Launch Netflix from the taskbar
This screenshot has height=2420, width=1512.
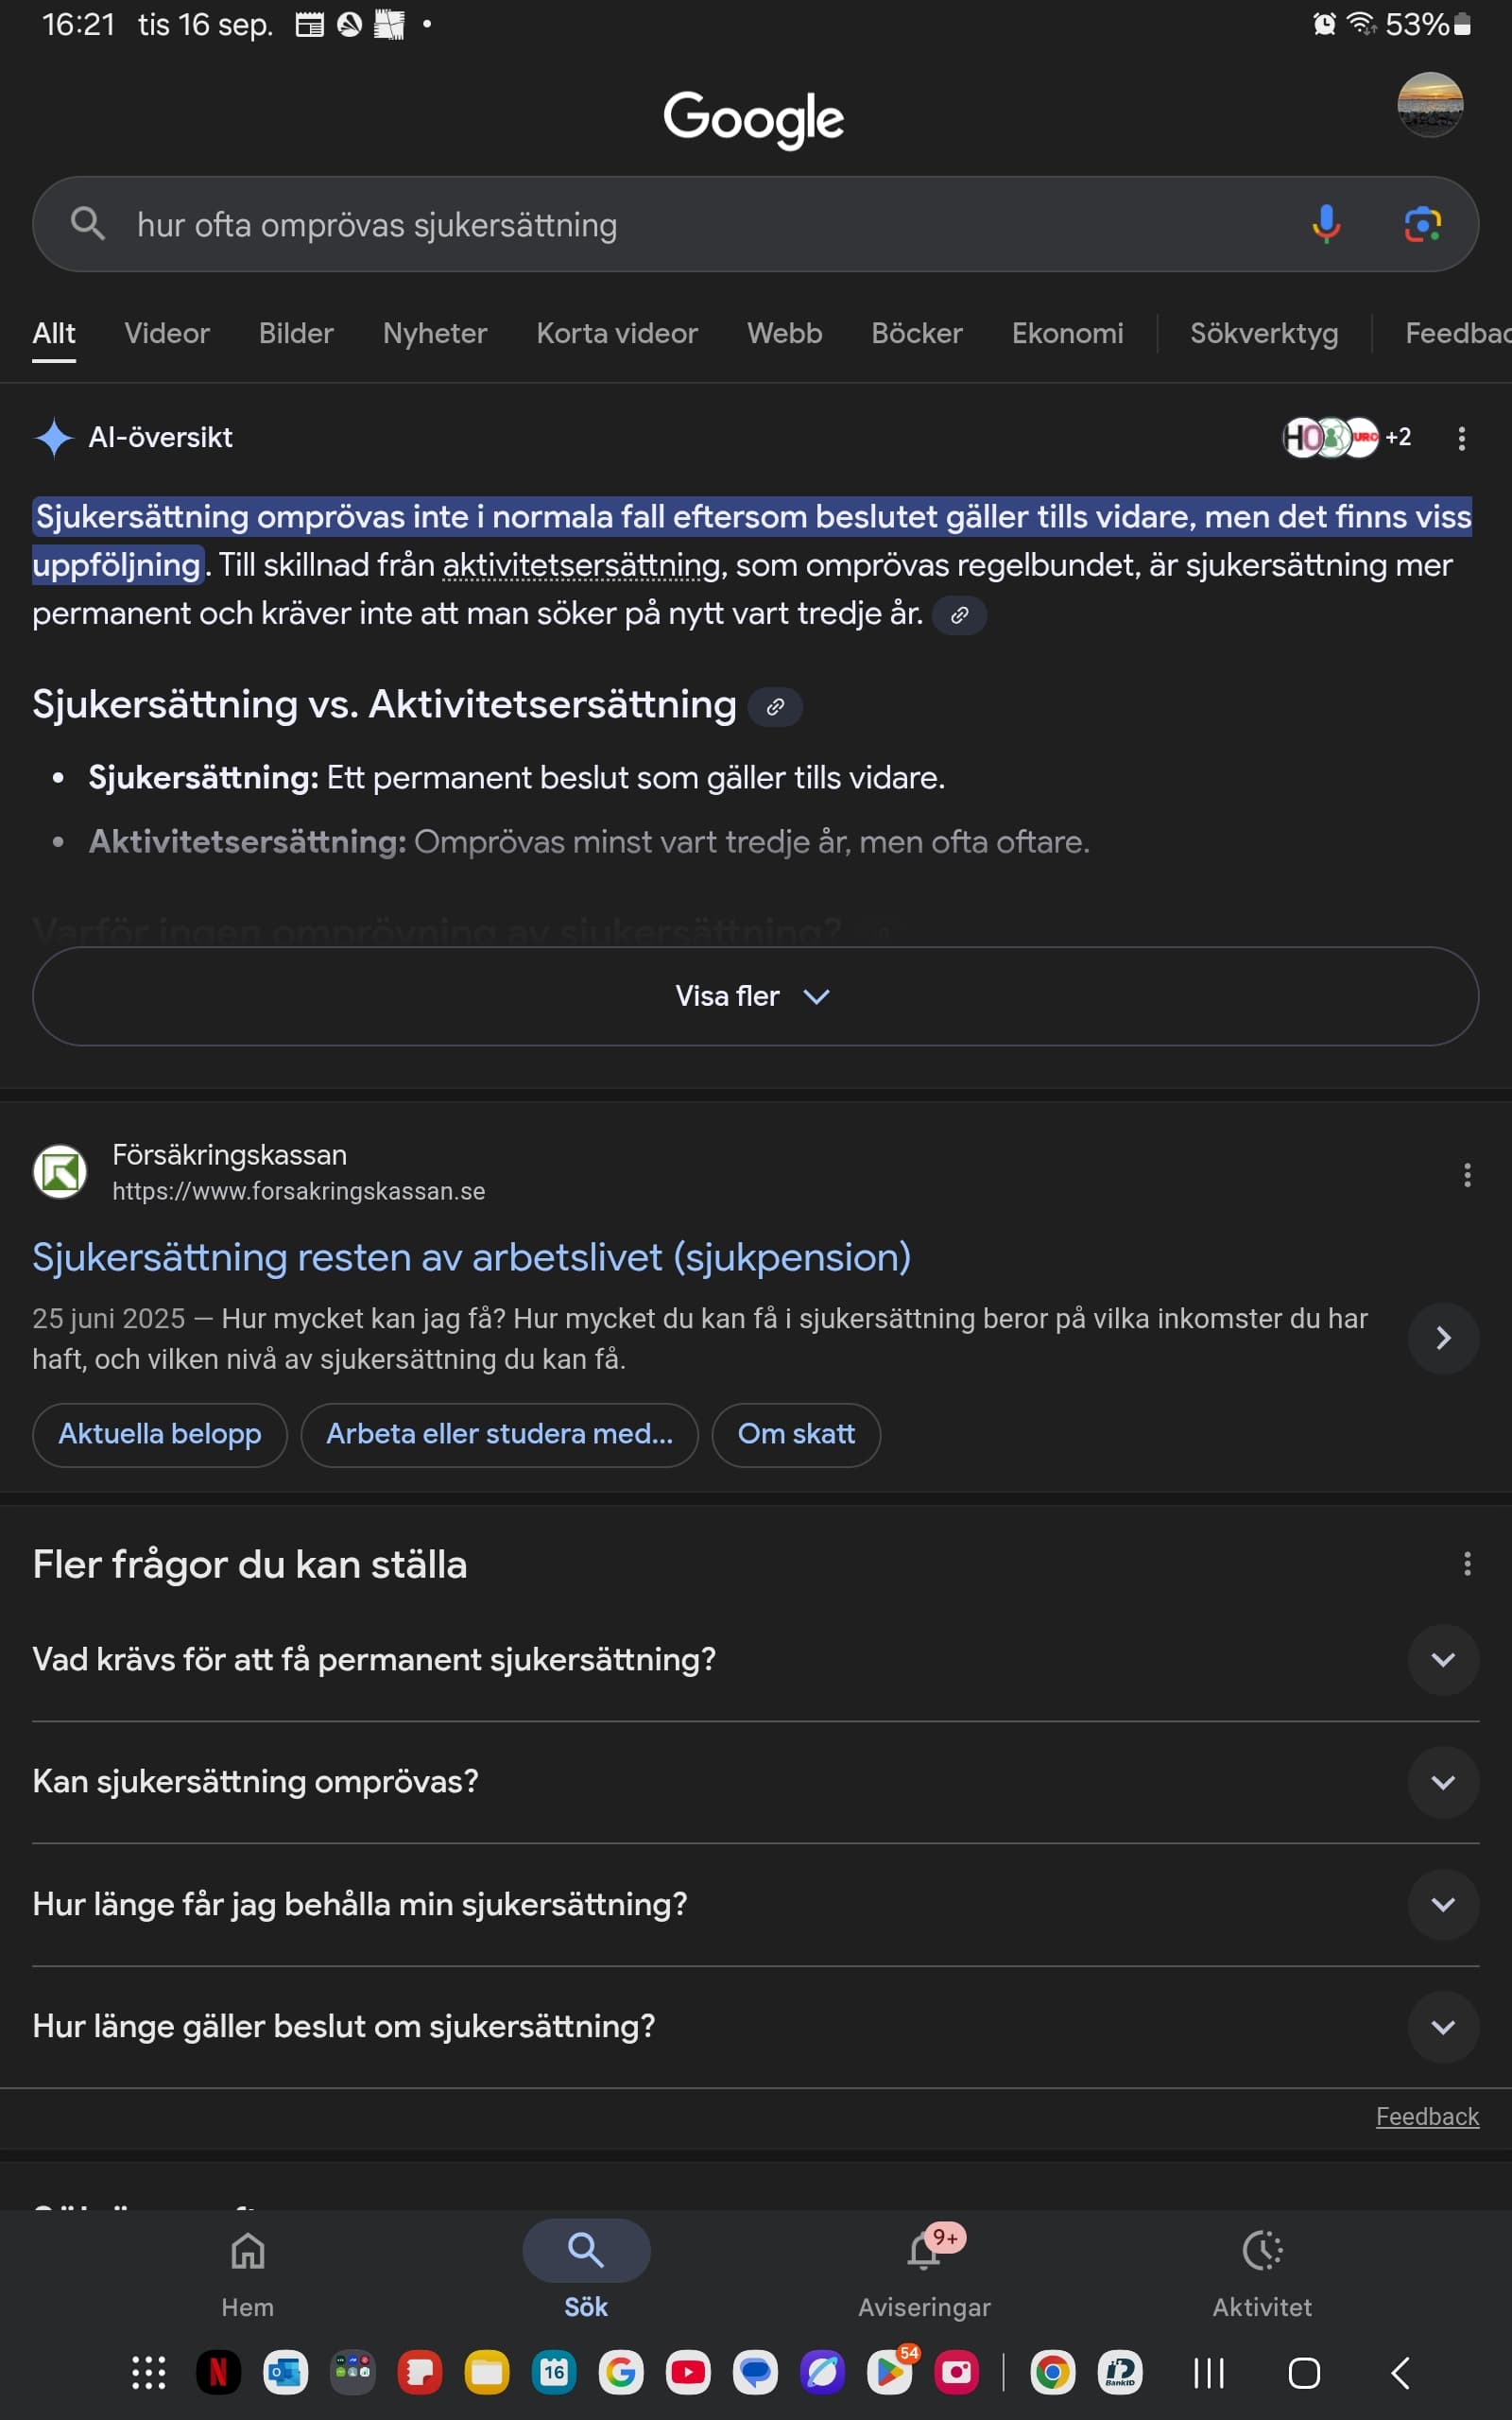(x=218, y=2372)
